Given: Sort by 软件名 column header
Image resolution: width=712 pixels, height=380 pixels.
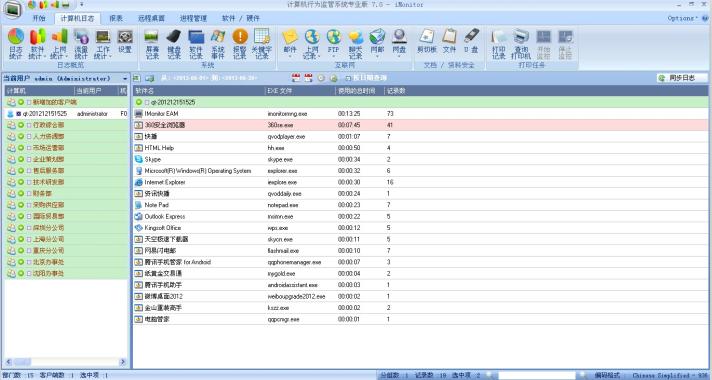Looking at the screenshot, I should [198, 91].
